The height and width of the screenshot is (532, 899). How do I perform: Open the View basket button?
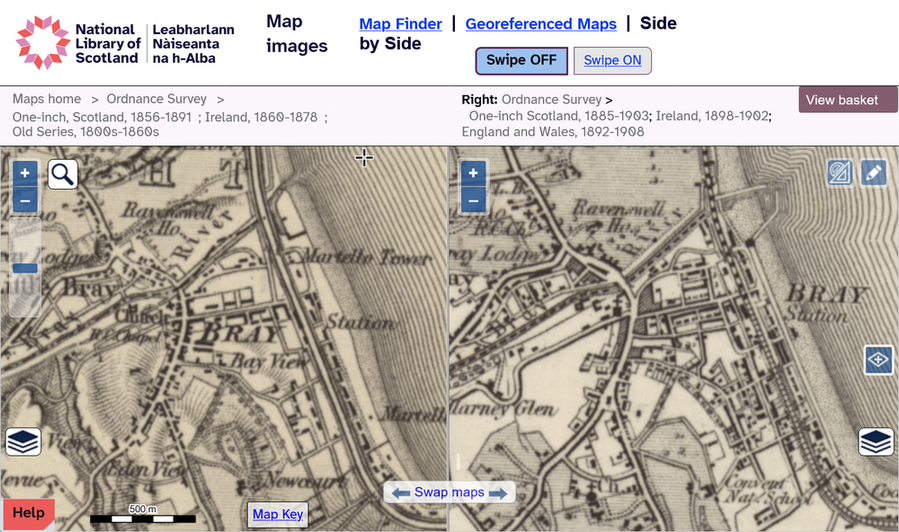842,99
